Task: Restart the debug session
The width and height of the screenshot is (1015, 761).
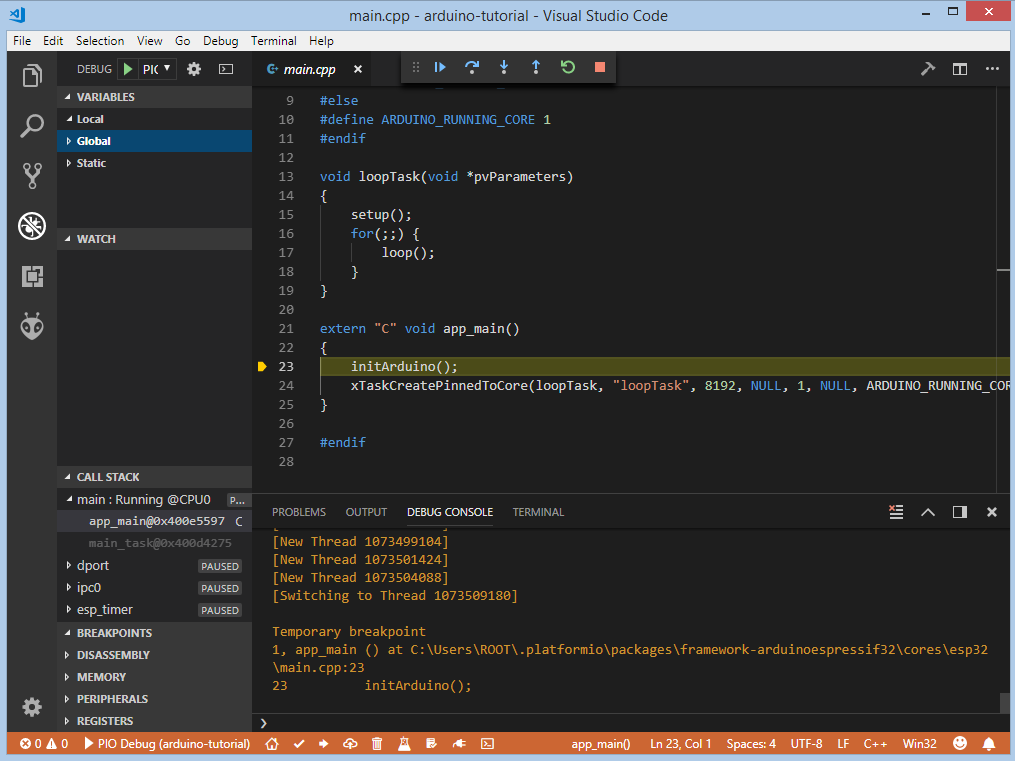Action: [x=568, y=67]
